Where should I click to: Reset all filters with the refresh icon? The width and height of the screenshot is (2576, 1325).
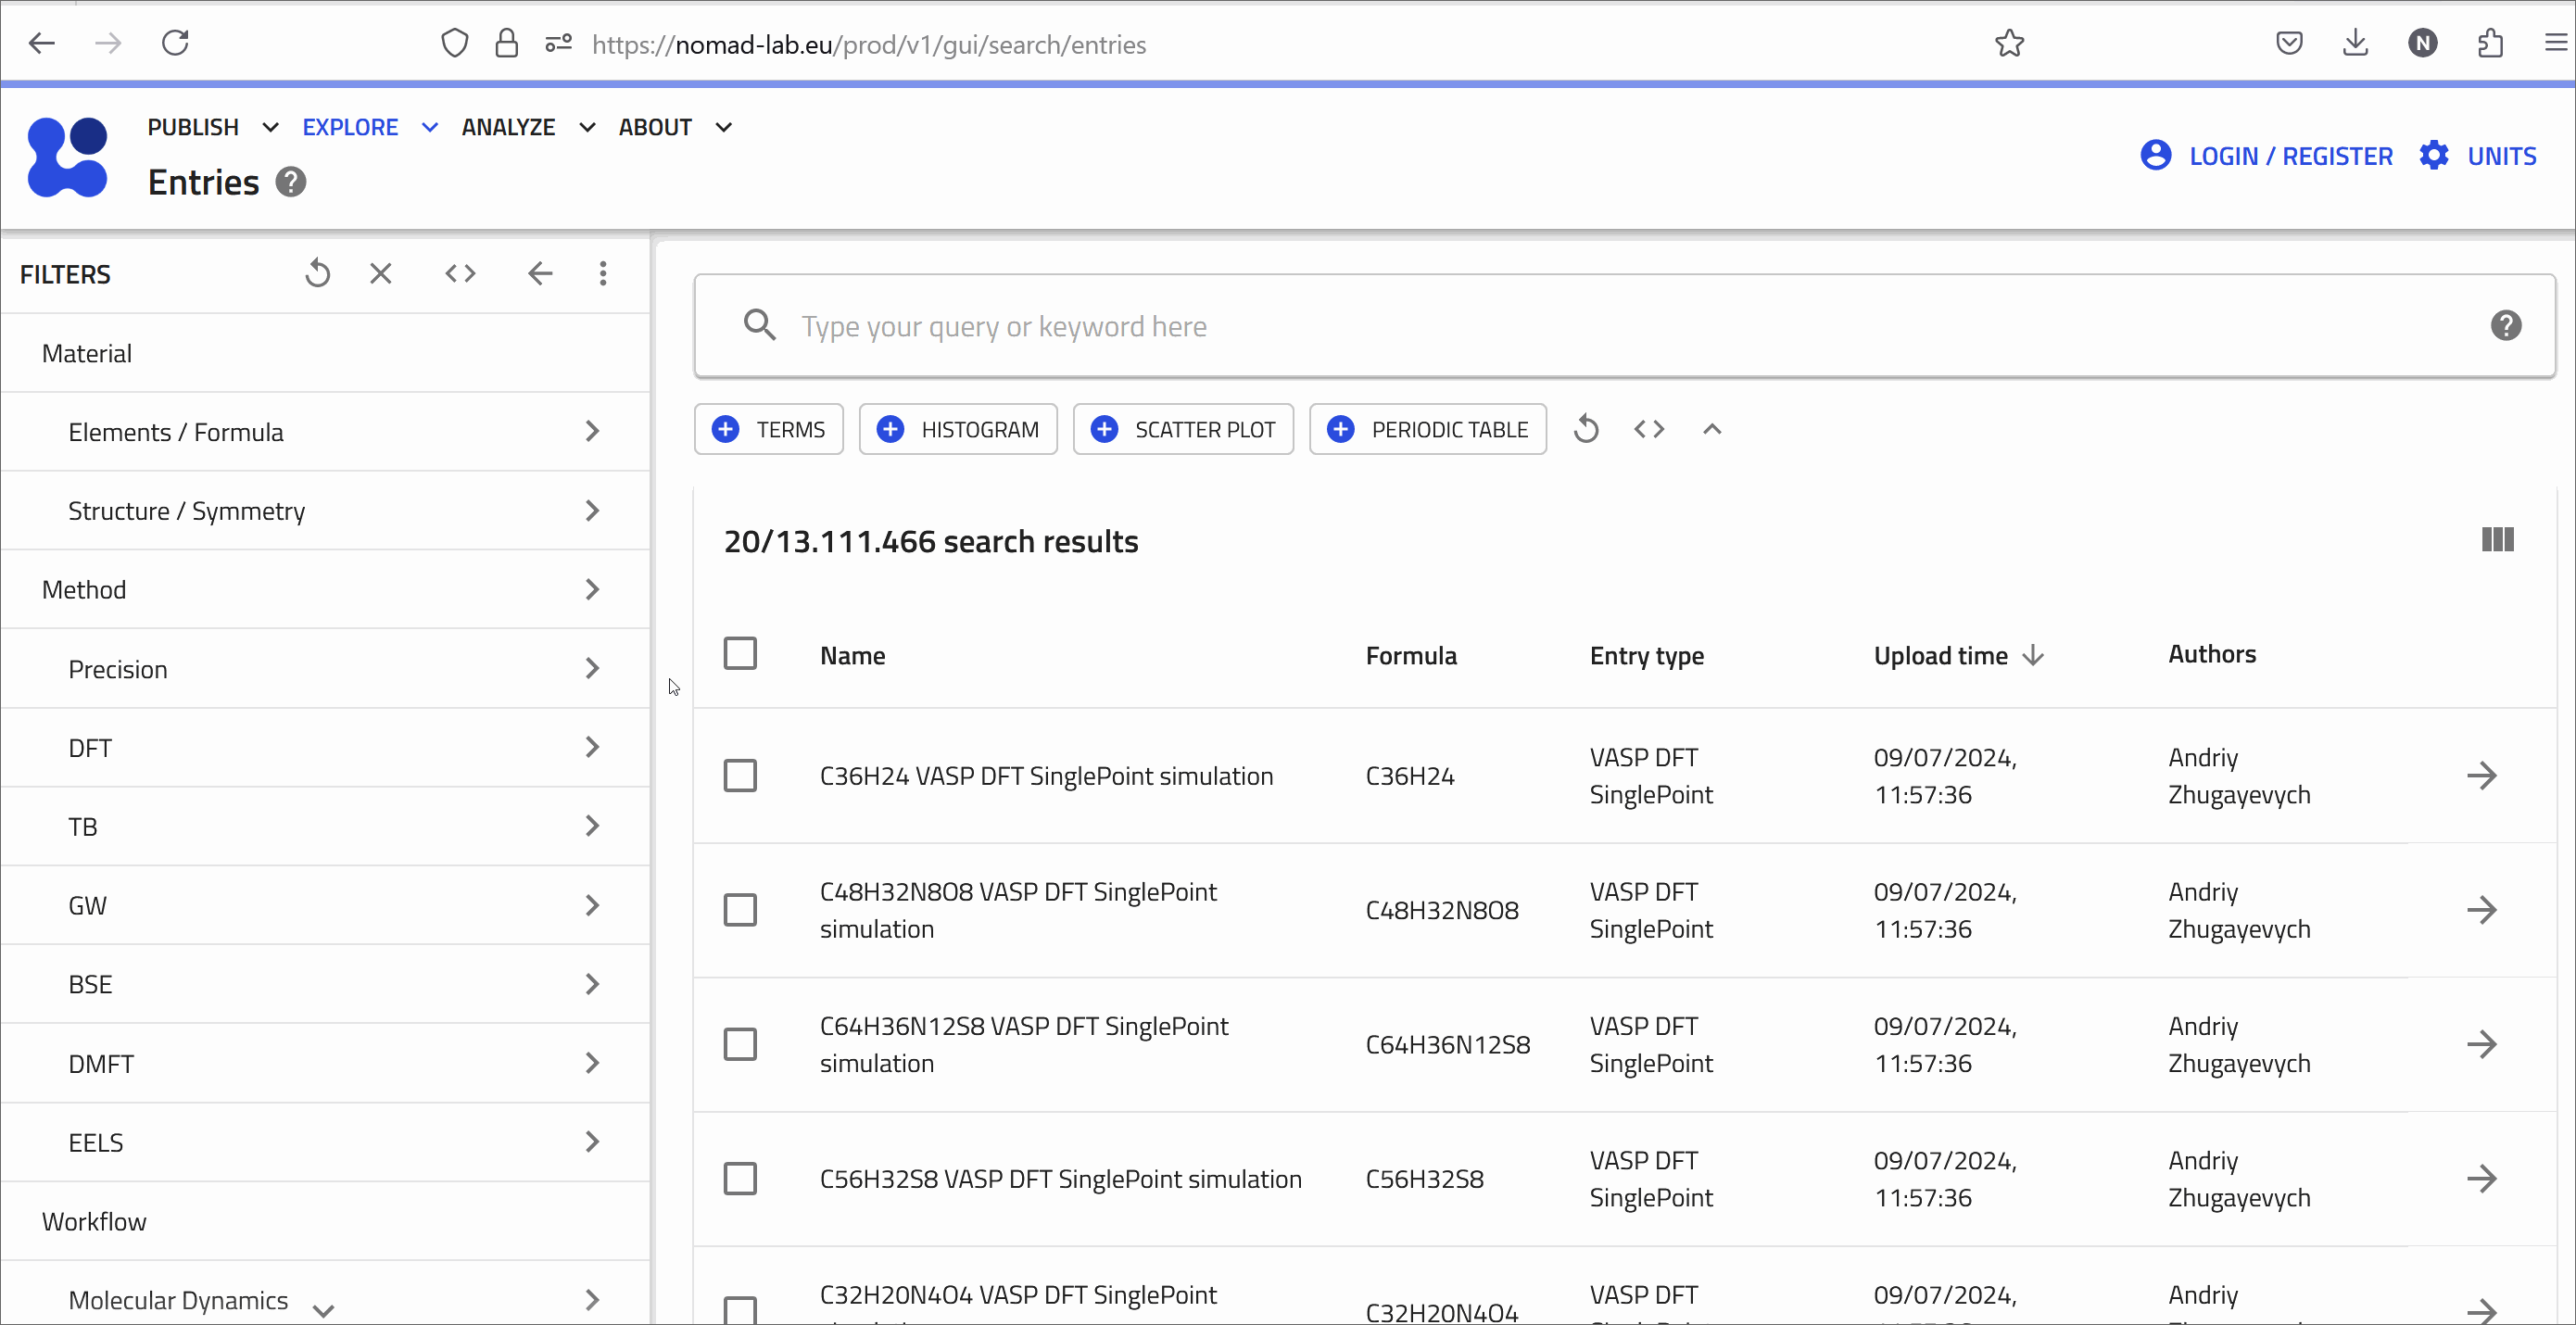(317, 273)
